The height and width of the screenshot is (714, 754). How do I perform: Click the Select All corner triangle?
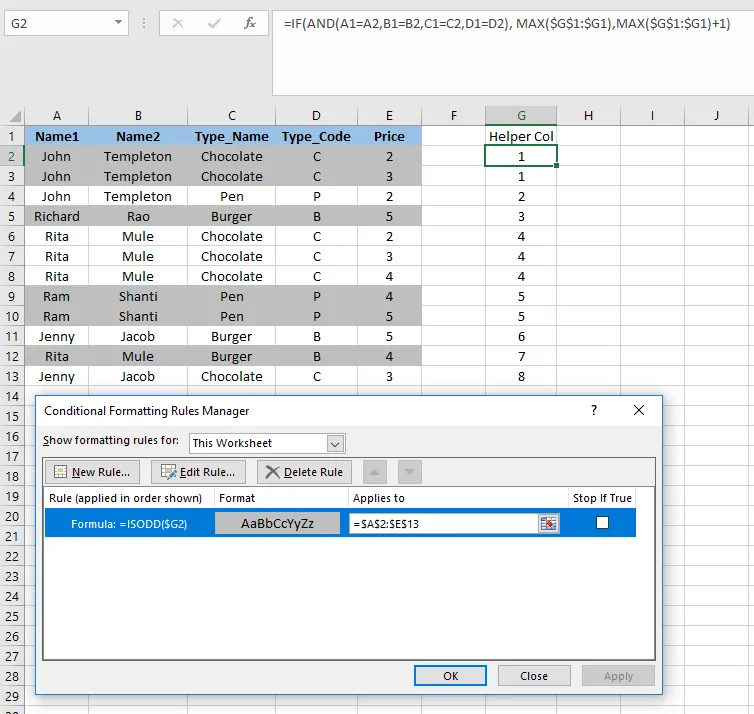pos(15,116)
